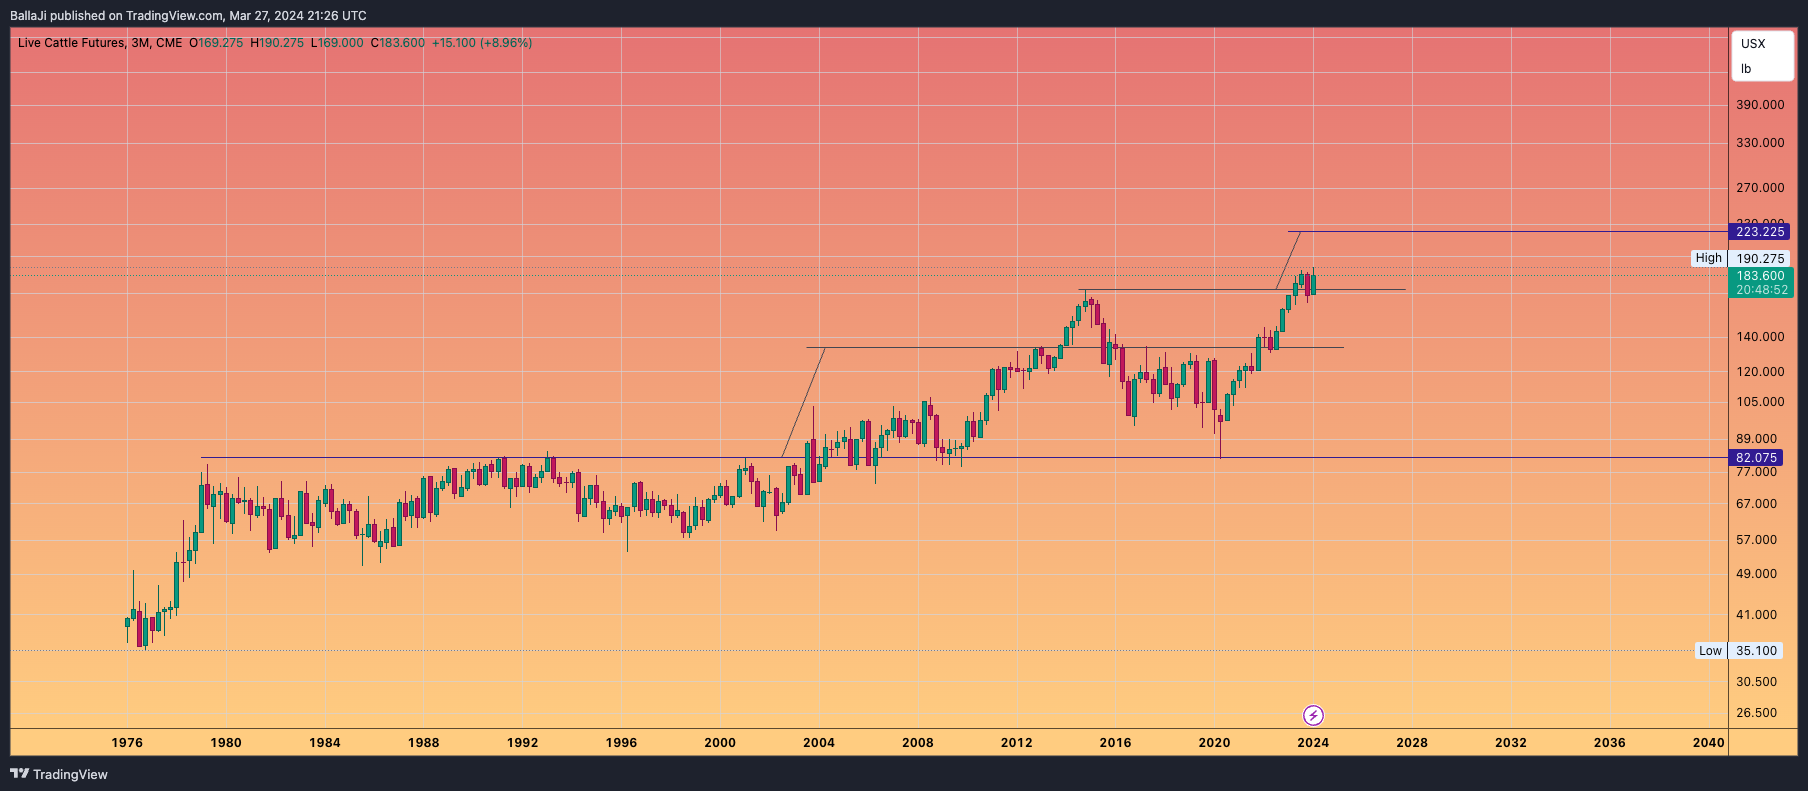Click the 26.500 price axis label
Screen dimensions: 1808x791
(x=1757, y=713)
